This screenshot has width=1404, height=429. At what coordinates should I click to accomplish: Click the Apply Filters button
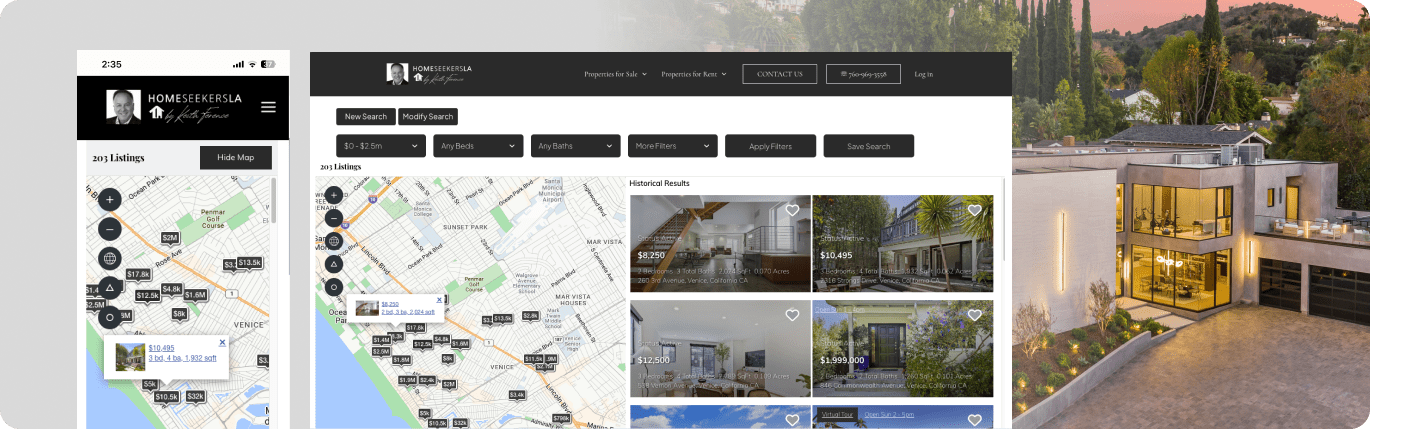[x=770, y=146]
